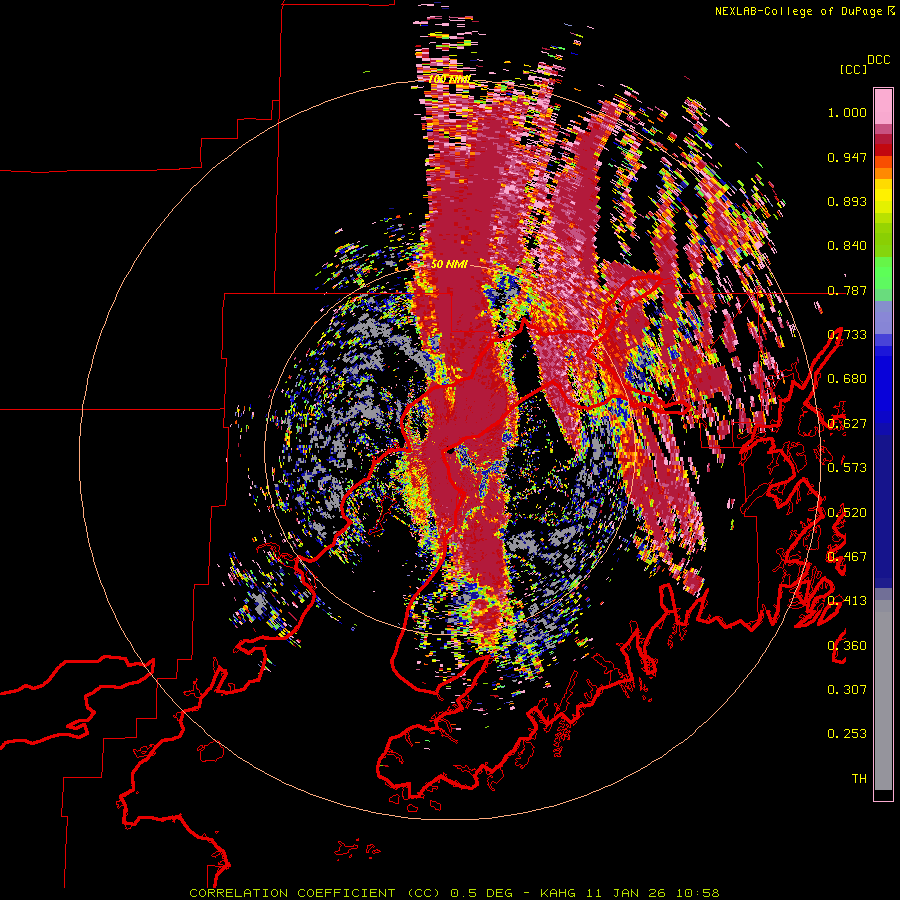Pick the gray band of the color scale
This screenshot has width=900, height=900.
click(x=883, y=695)
